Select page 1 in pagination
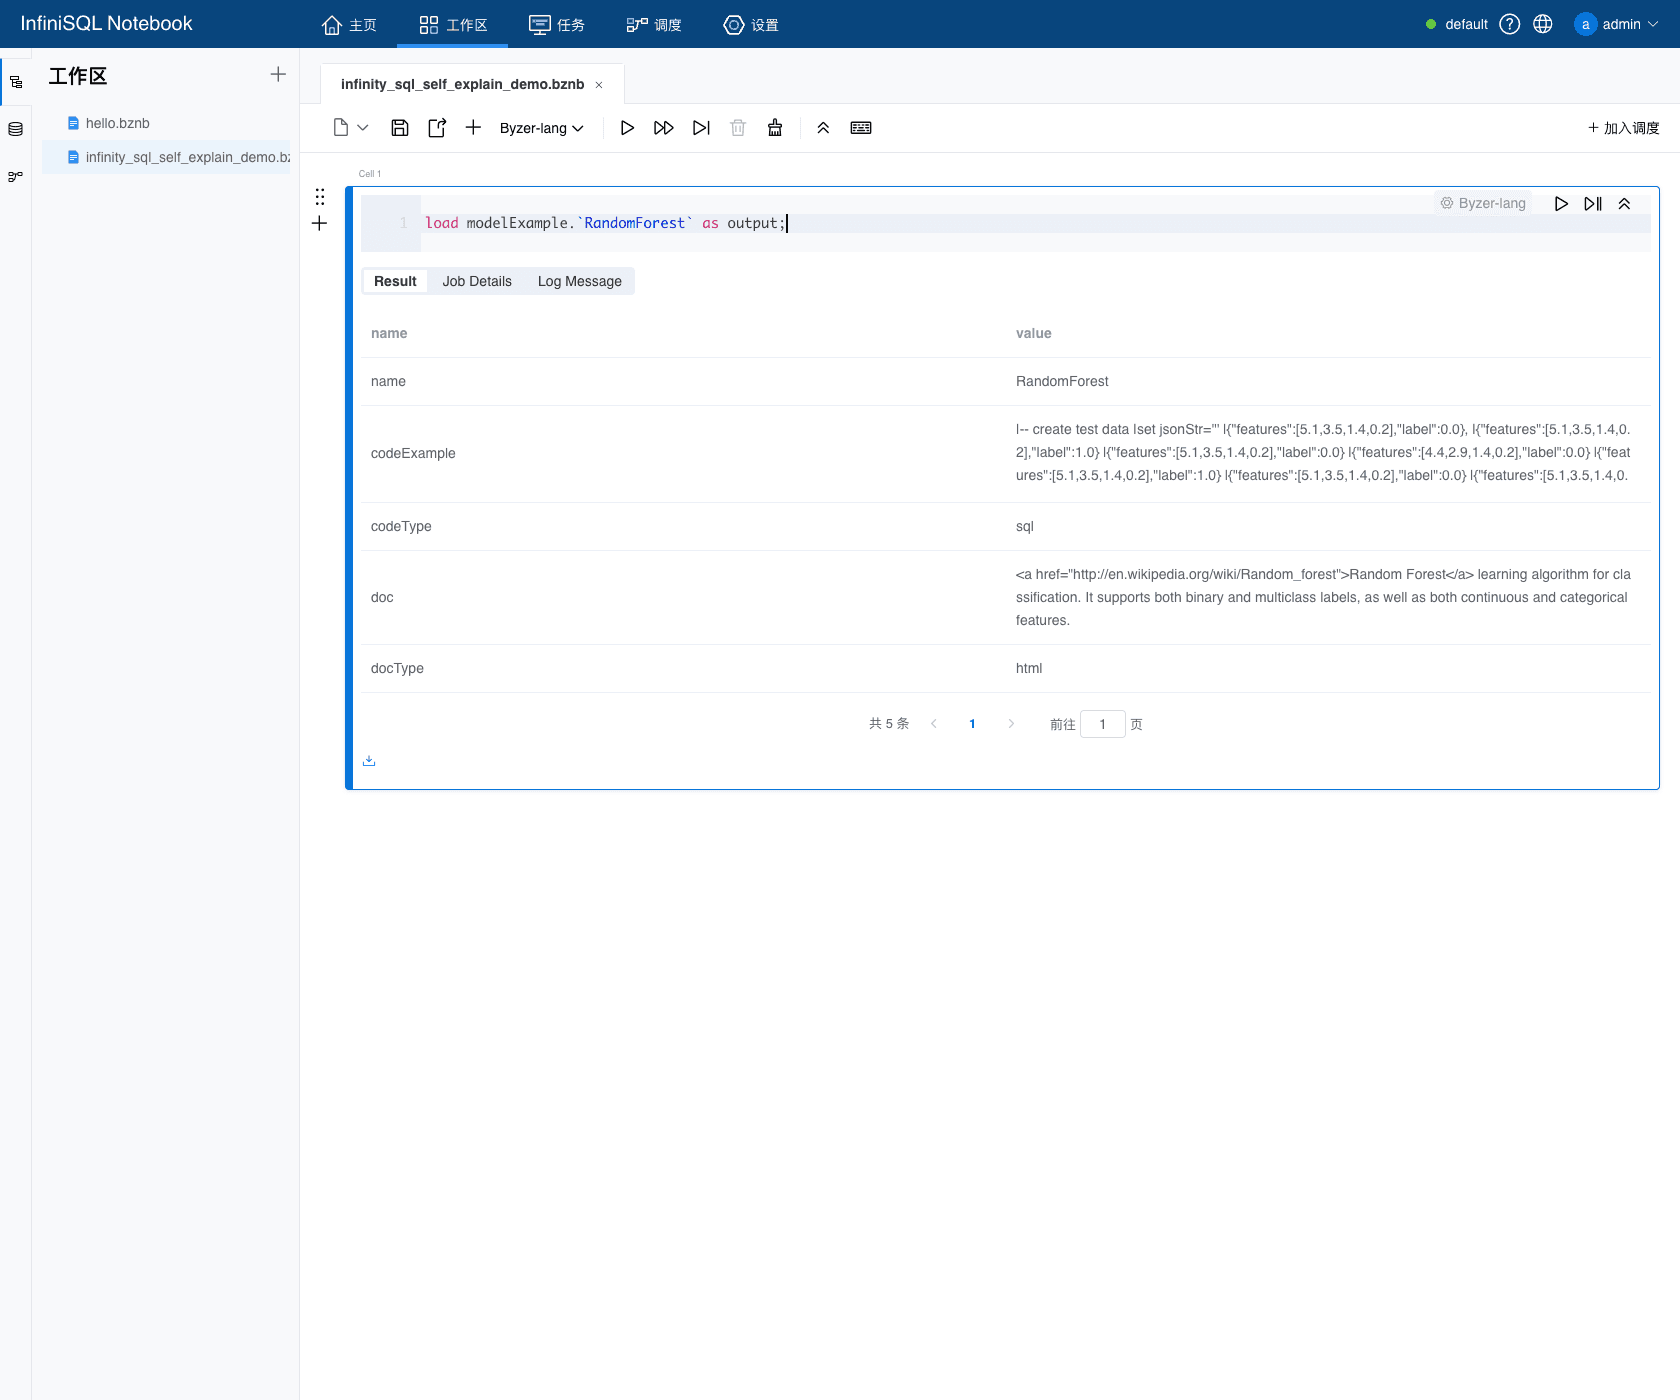The width and height of the screenshot is (1680, 1400). click(972, 724)
